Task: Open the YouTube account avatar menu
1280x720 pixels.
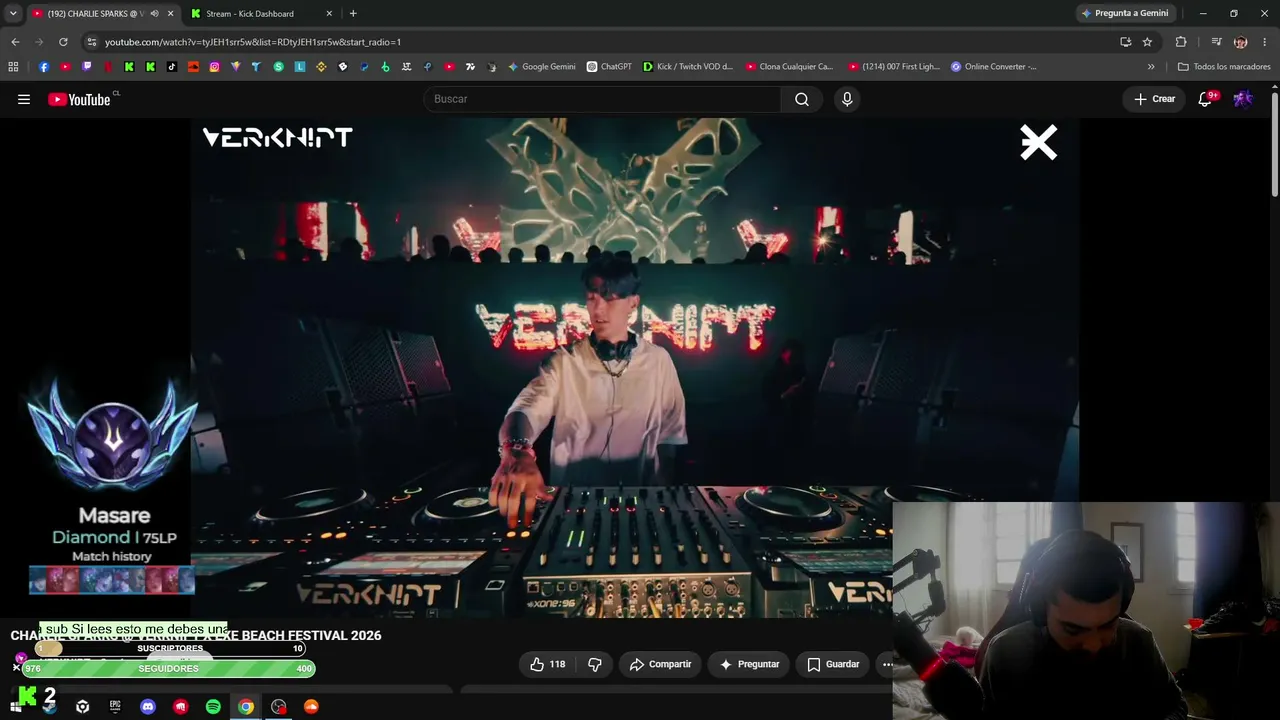Action: 1243,99
